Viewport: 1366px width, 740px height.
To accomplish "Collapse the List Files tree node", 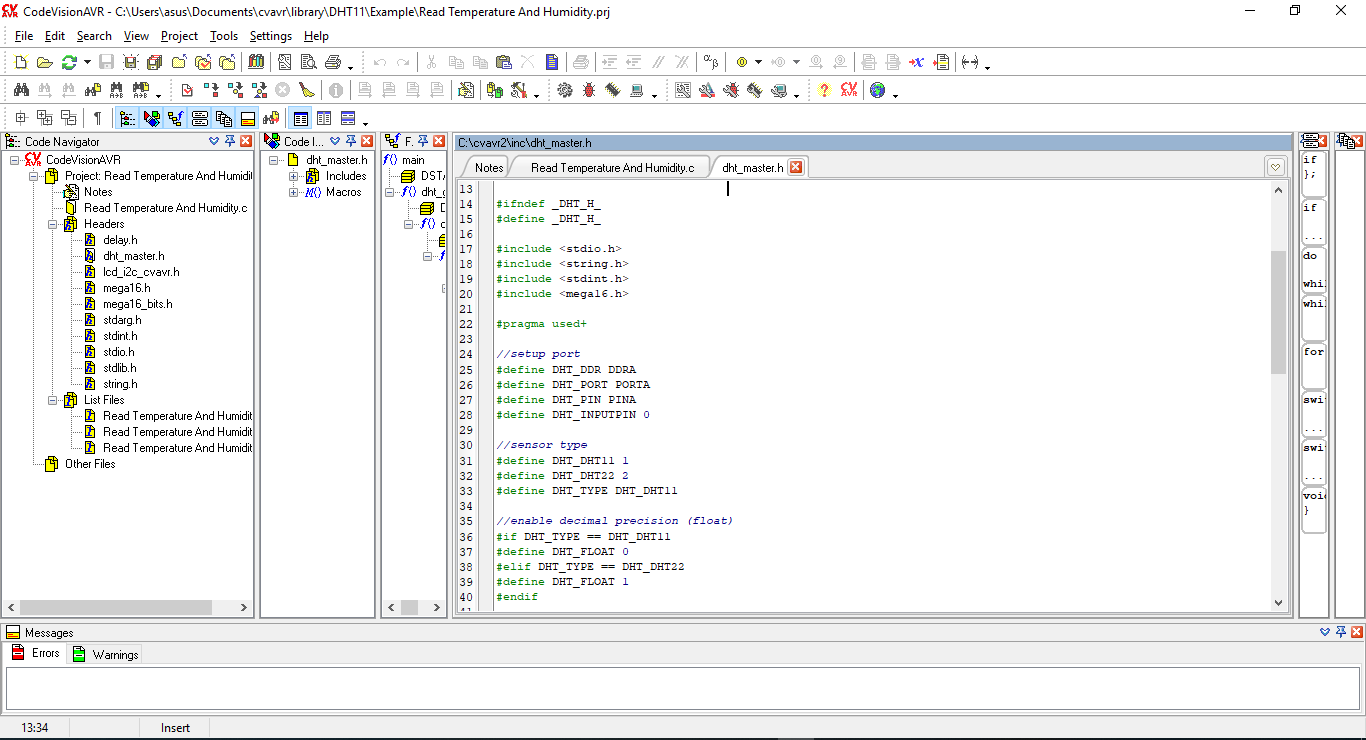I will point(53,400).
